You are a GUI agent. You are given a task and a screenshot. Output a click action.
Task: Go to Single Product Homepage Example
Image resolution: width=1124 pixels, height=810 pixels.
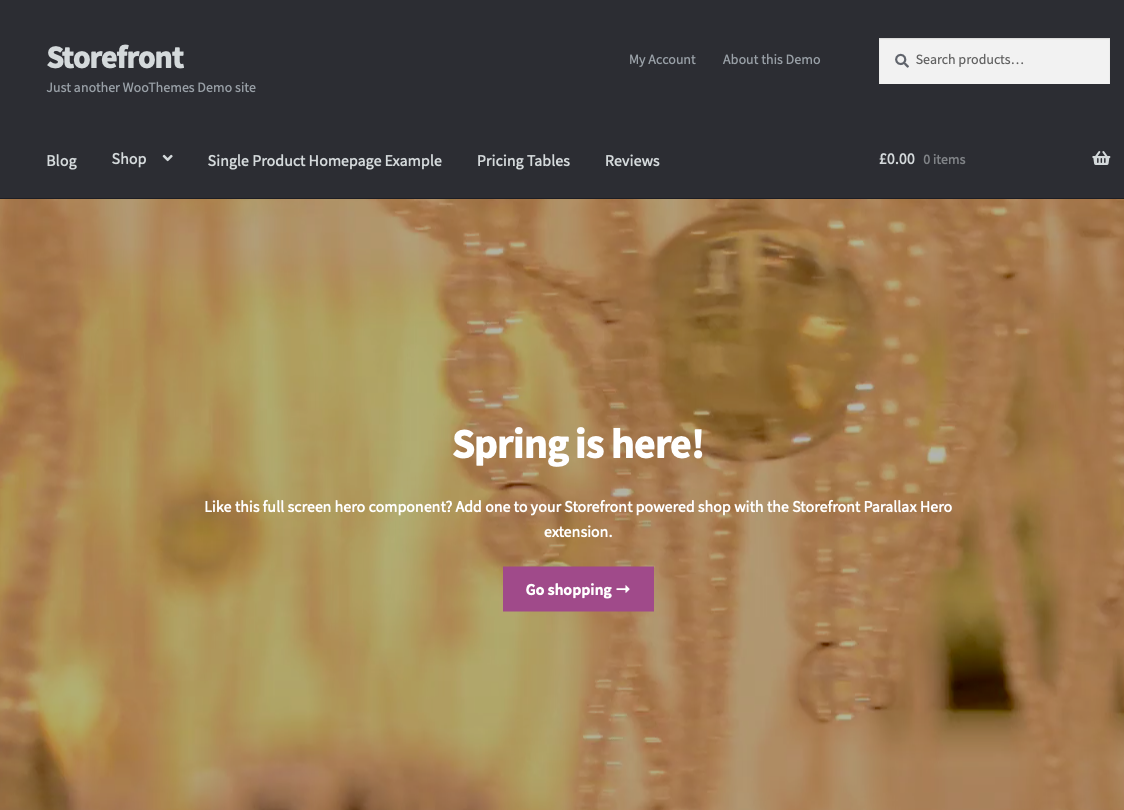point(325,161)
